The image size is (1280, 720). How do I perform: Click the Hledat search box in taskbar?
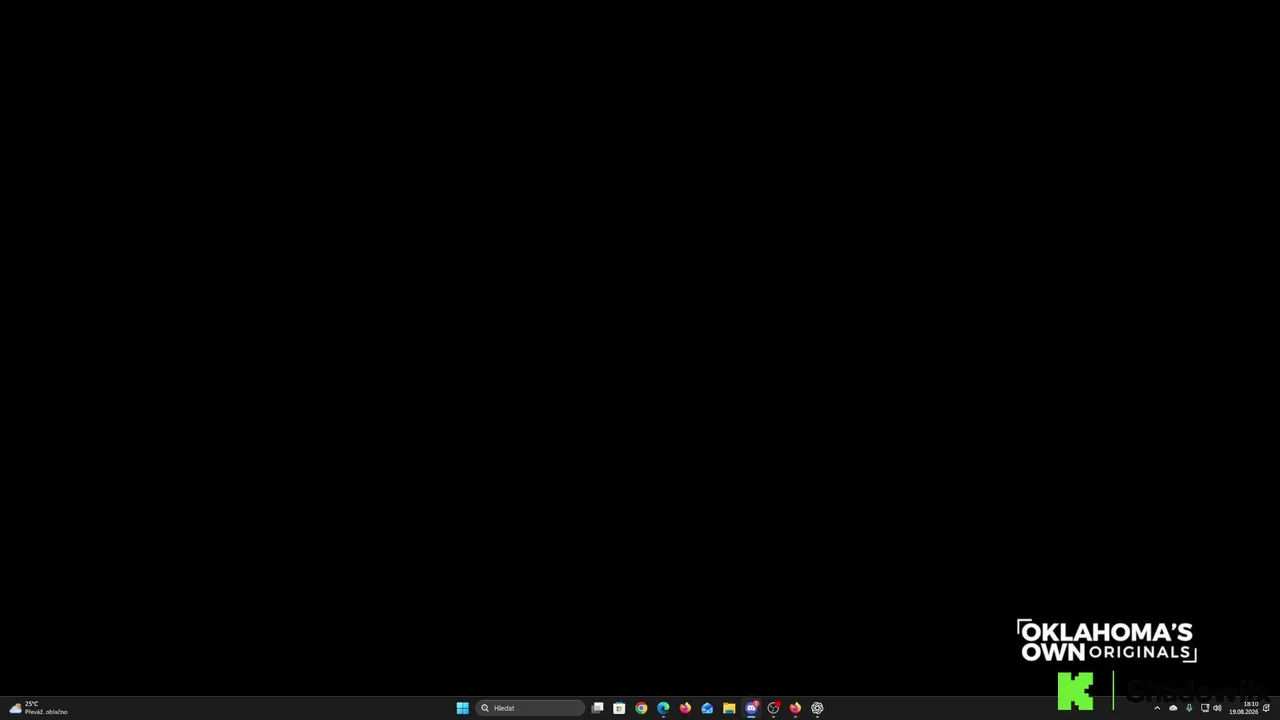click(x=531, y=708)
